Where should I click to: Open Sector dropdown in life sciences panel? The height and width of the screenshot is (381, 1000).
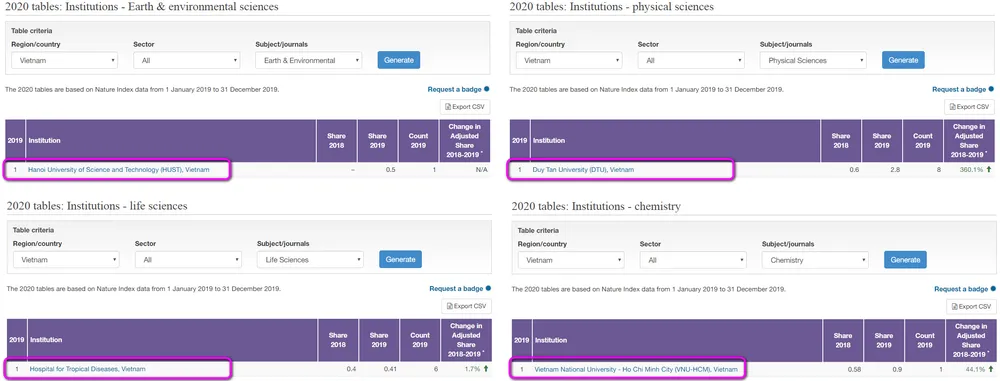[x=188, y=260]
